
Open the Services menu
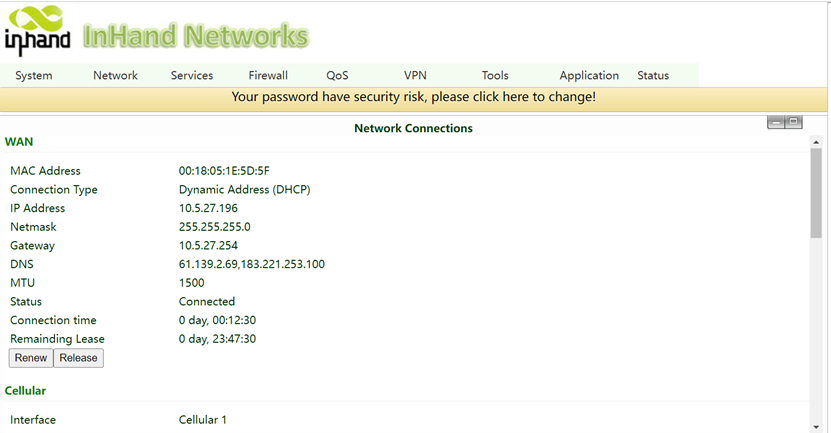pyautogui.click(x=192, y=75)
